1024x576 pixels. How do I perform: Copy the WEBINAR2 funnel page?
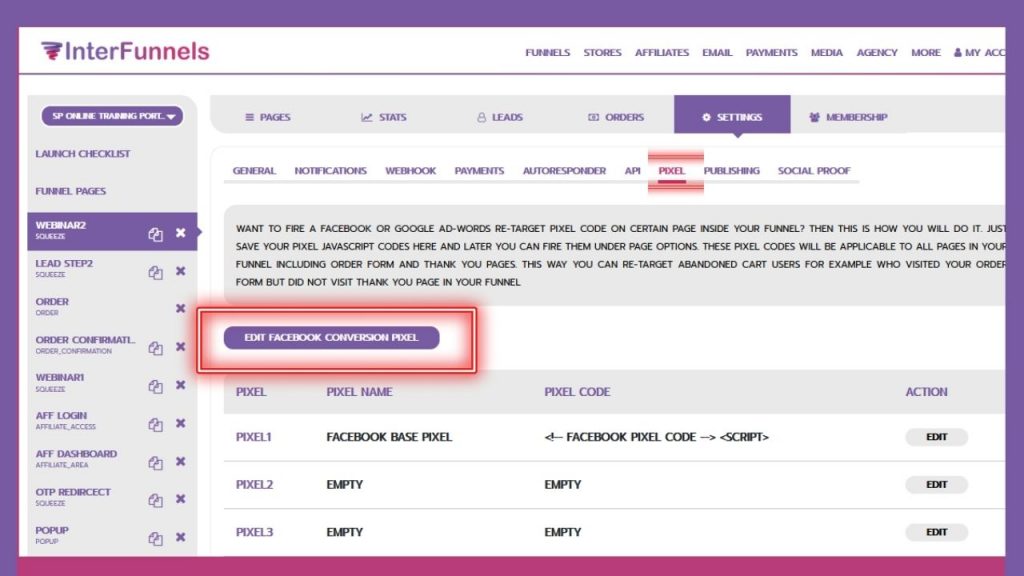pyautogui.click(x=155, y=234)
